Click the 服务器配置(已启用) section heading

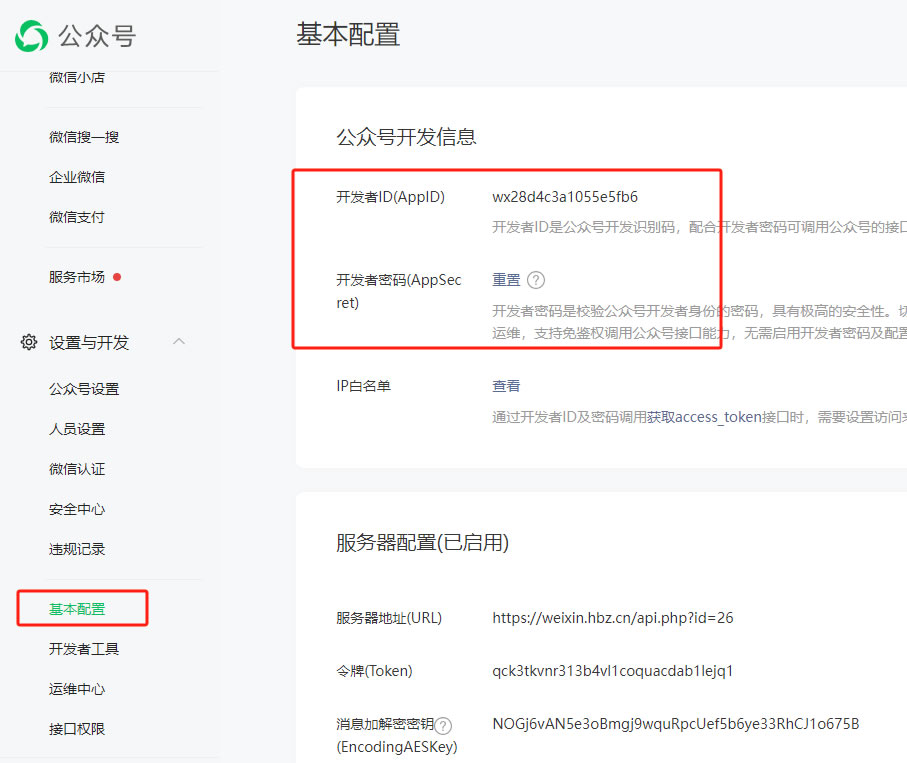422,543
